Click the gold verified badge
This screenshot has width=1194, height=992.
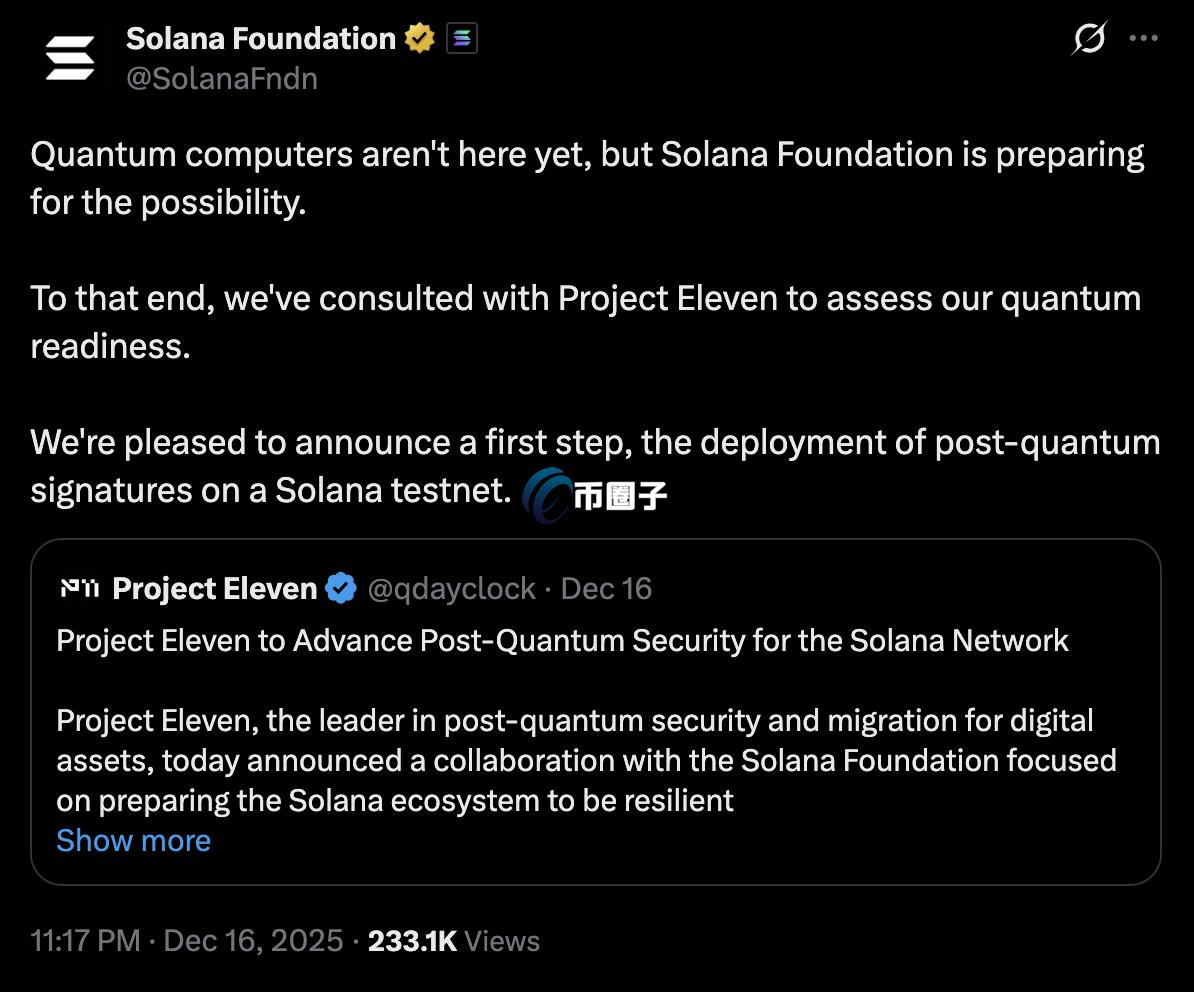(419, 39)
